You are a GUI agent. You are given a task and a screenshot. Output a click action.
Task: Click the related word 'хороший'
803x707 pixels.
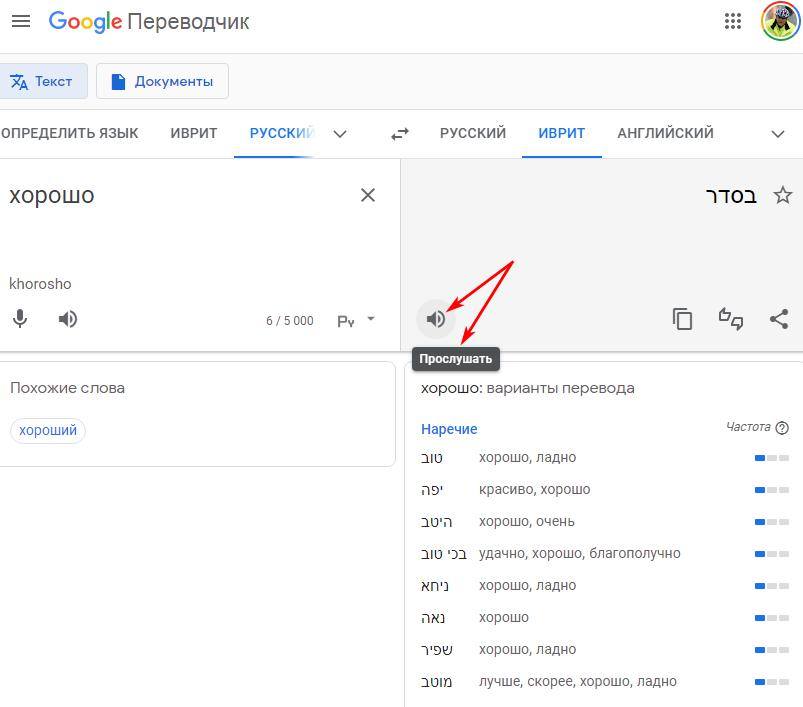48,431
